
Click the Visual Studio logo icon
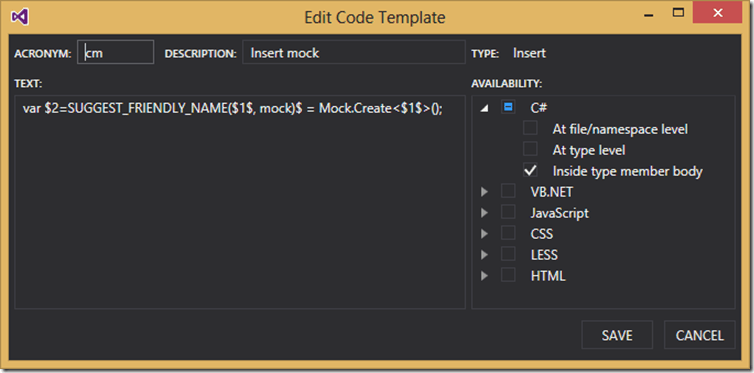point(20,17)
